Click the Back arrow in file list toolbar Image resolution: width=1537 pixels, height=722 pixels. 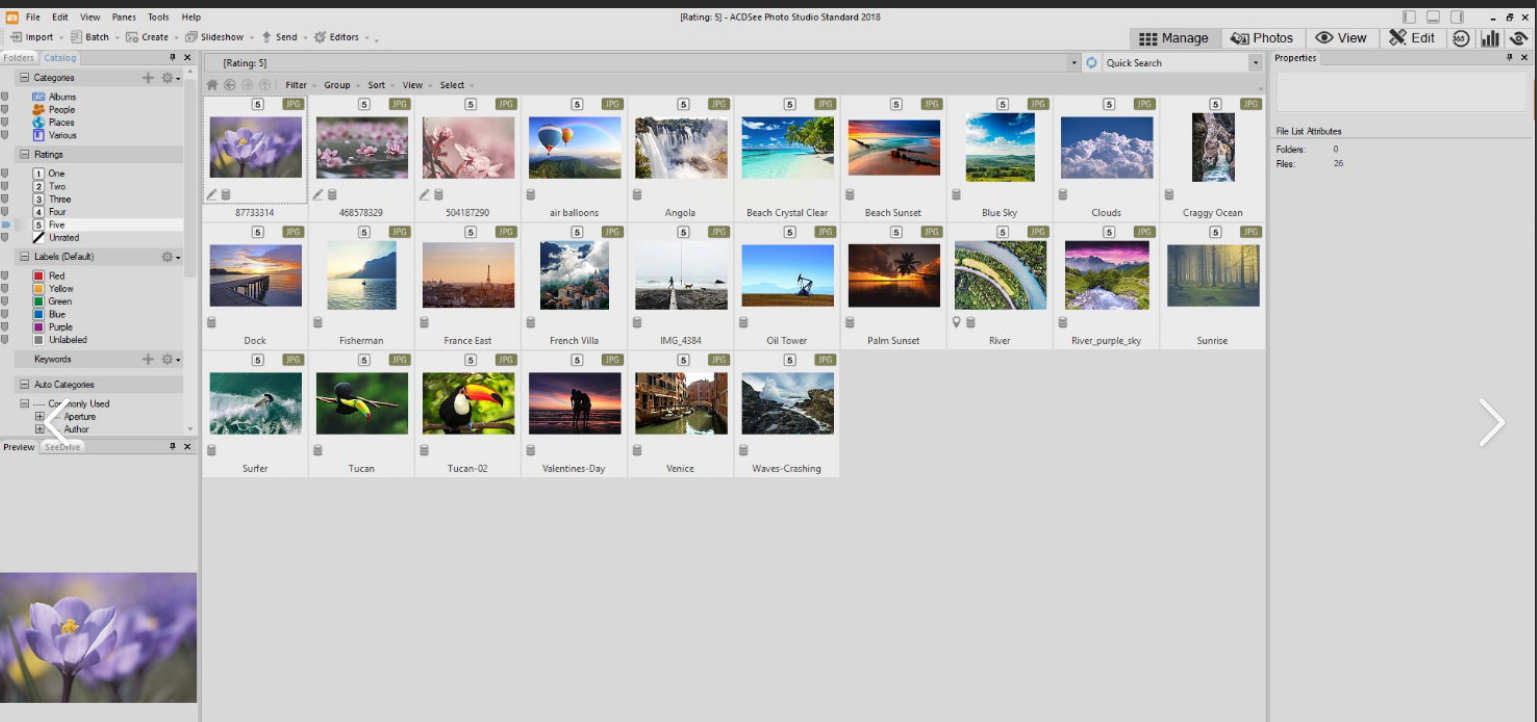click(230, 85)
